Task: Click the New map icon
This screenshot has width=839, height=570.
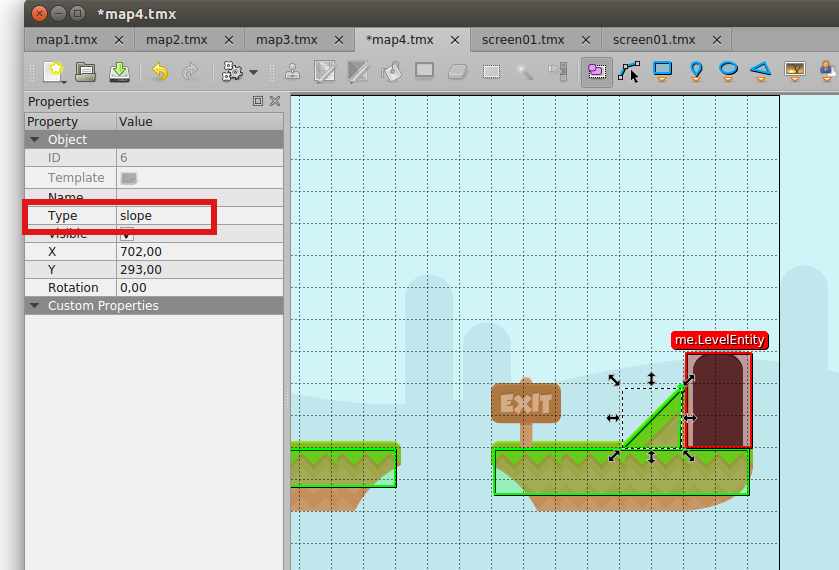Action: (x=54, y=71)
